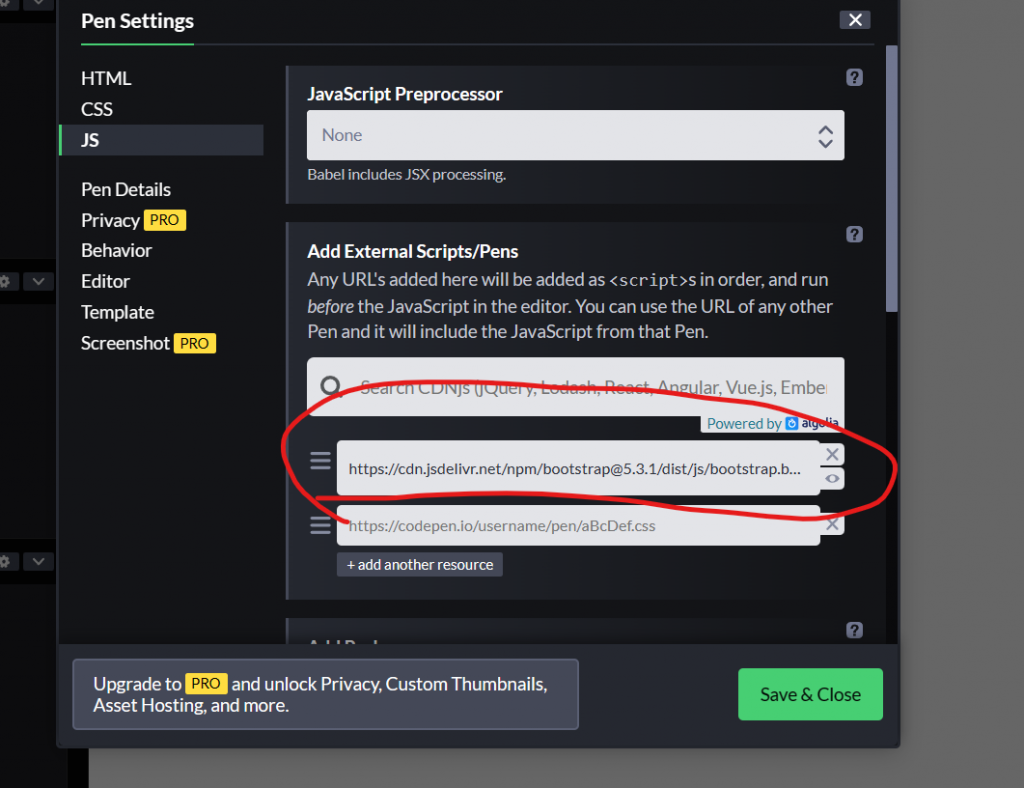Remove the empty codepen.io placeholder resource
This screenshot has width=1024, height=788.
pos(832,524)
